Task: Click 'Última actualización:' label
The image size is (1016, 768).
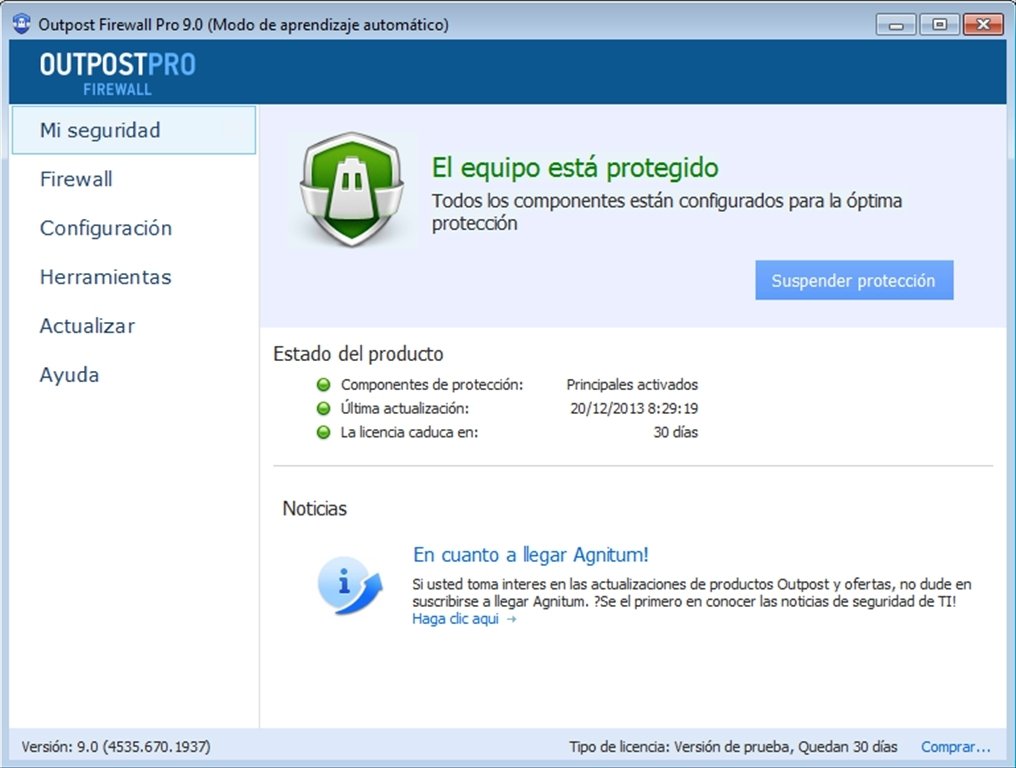Action: click(x=405, y=408)
